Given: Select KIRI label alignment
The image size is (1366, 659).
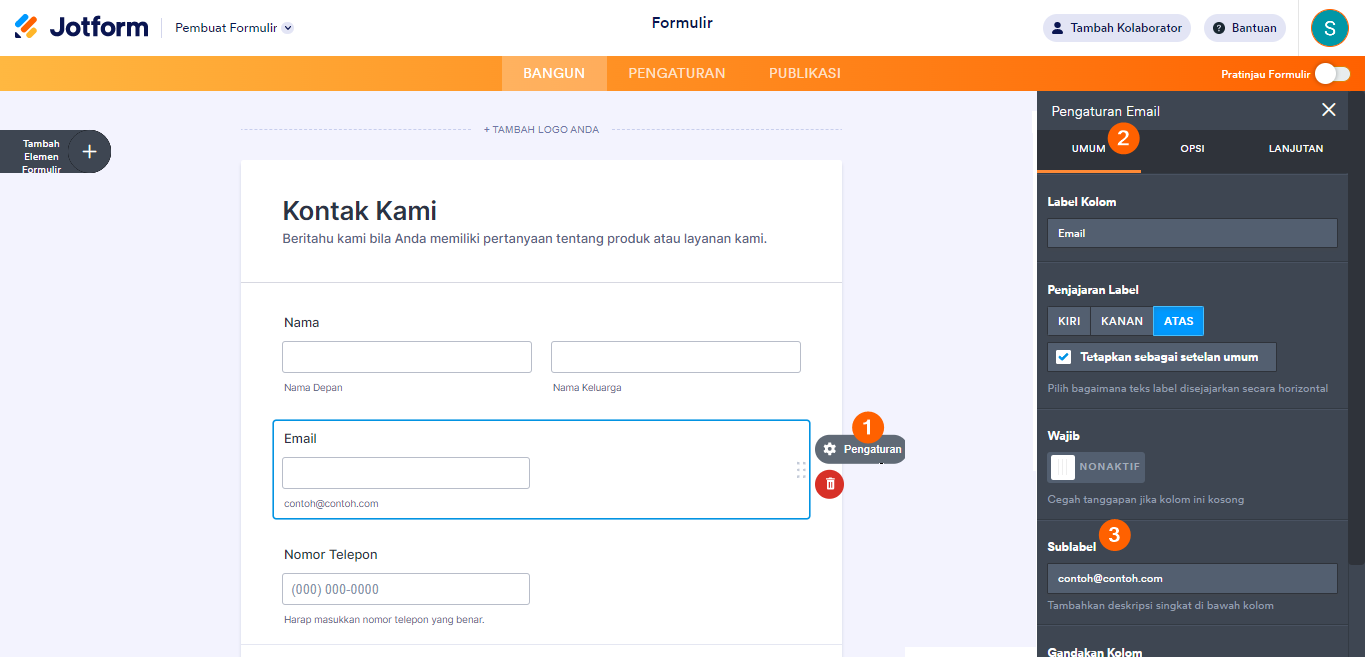Looking at the screenshot, I should pos(1068,320).
